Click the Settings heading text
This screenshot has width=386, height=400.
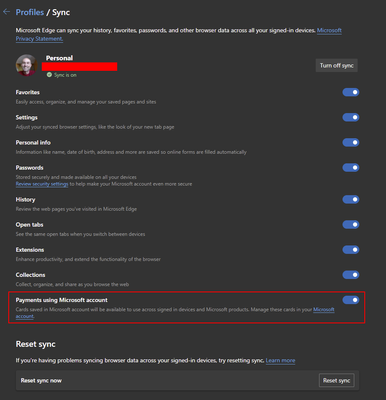coord(27,118)
